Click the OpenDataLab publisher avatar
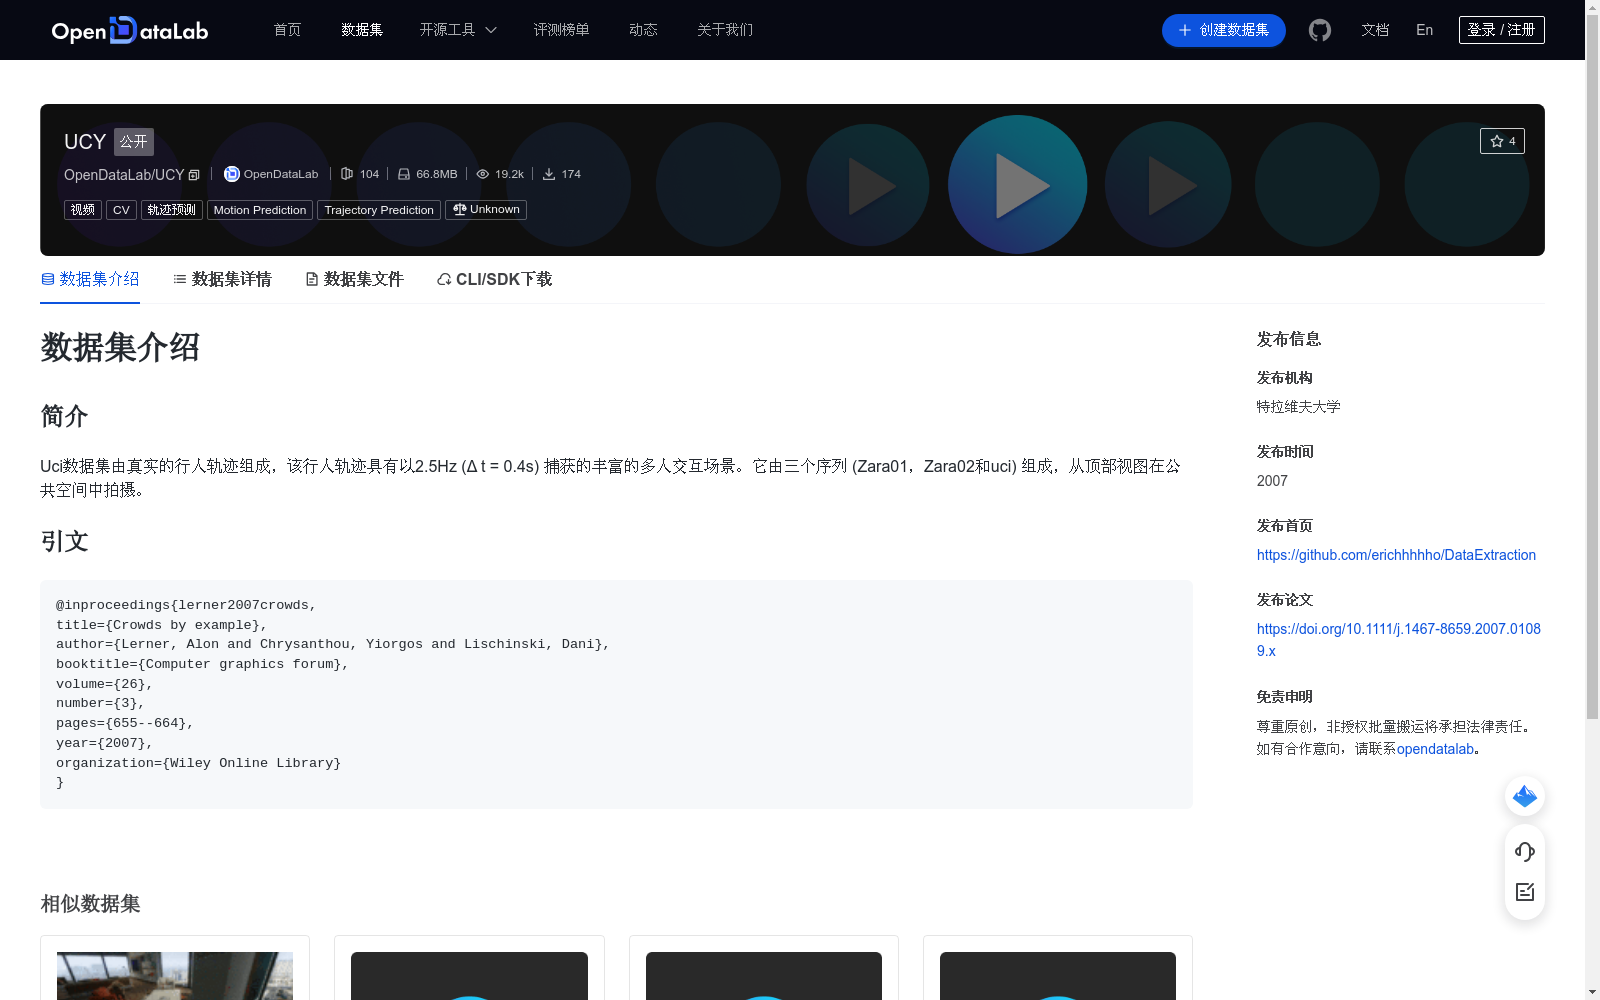This screenshot has width=1600, height=1000. [232, 174]
